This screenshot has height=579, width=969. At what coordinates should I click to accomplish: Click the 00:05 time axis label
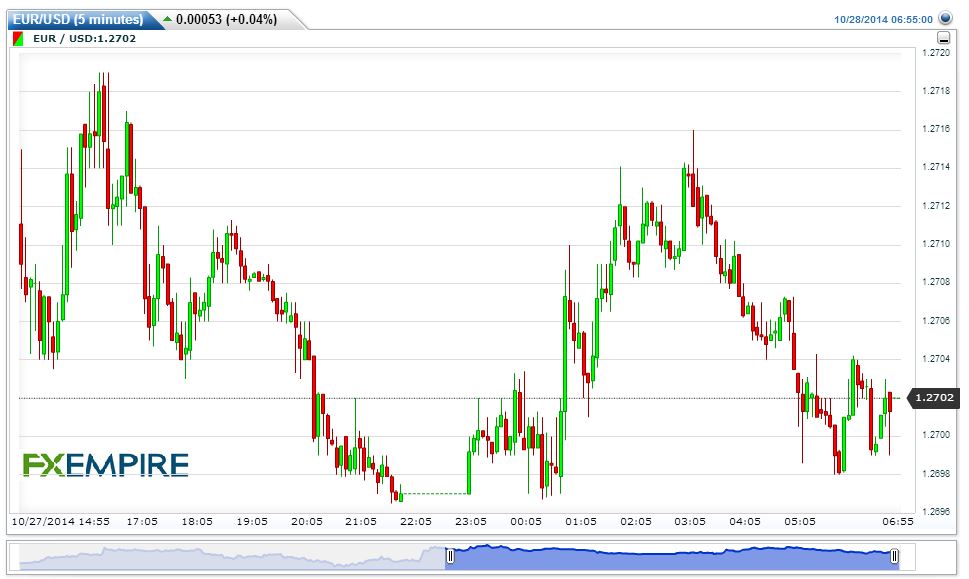(x=526, y=522)
